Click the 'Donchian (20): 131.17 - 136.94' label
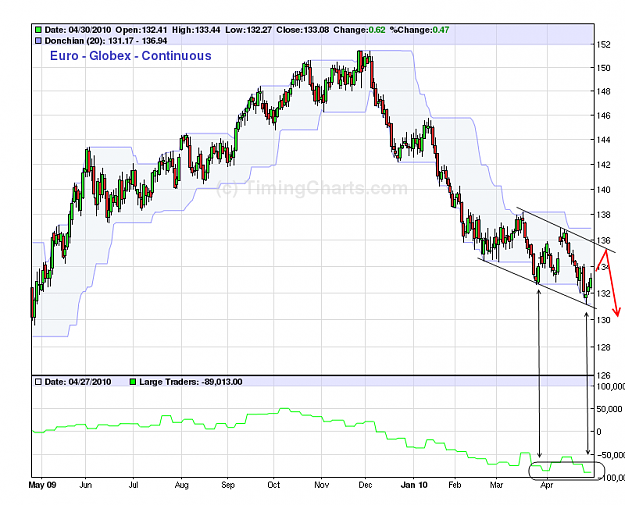 (x=106, y=41)
